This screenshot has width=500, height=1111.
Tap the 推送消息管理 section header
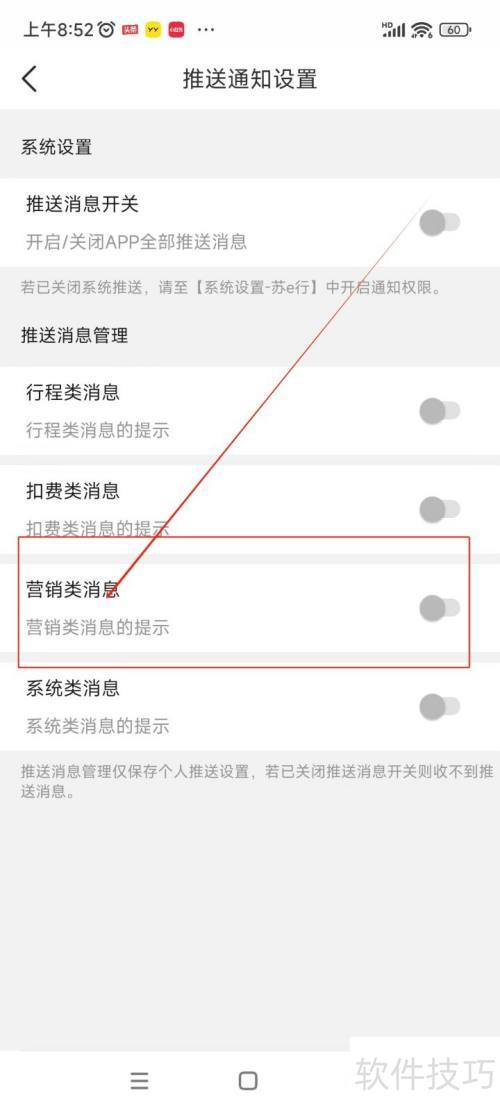74,335
